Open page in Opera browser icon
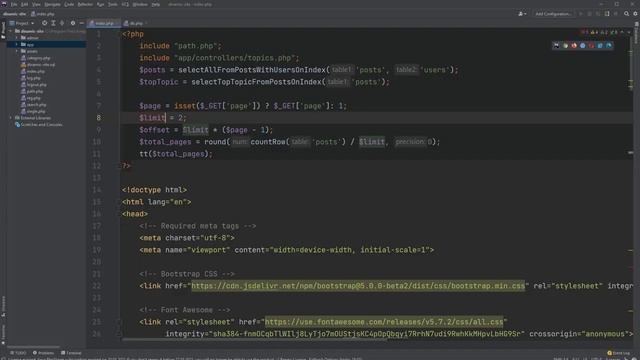 coord(591,46)
